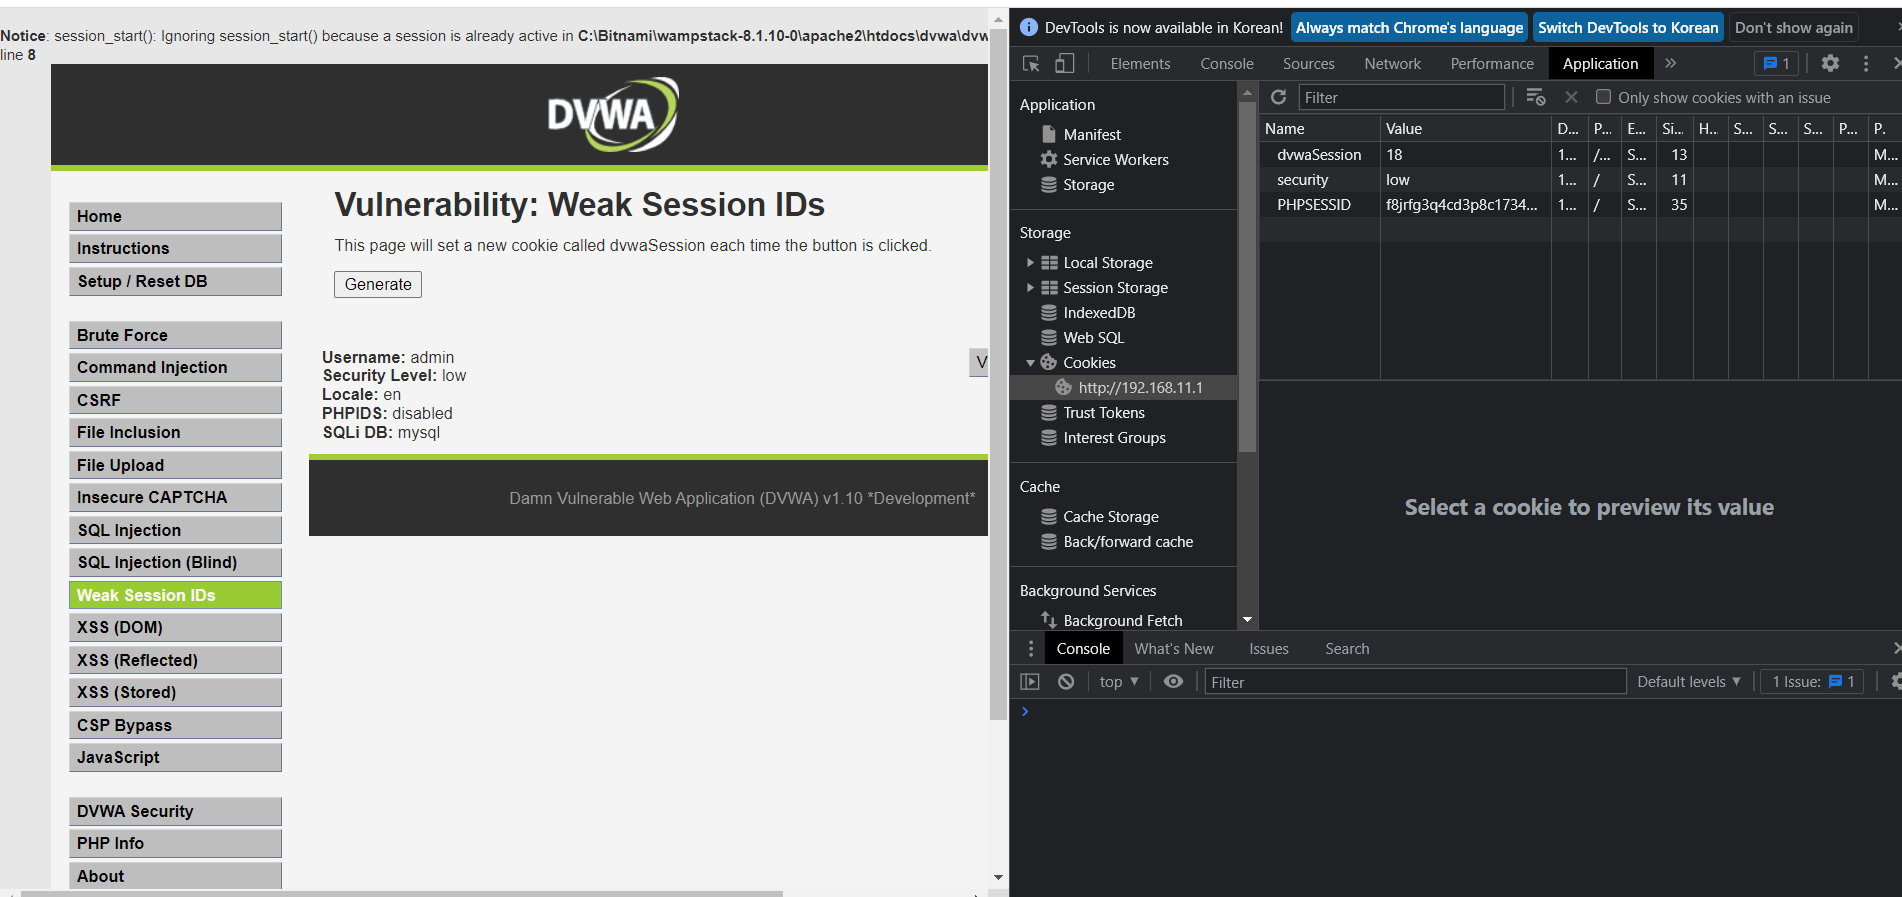Screen dimensions: 1902x897
Task: Click the console drawer three-dot menu
Action: [x=1031, y=648]
